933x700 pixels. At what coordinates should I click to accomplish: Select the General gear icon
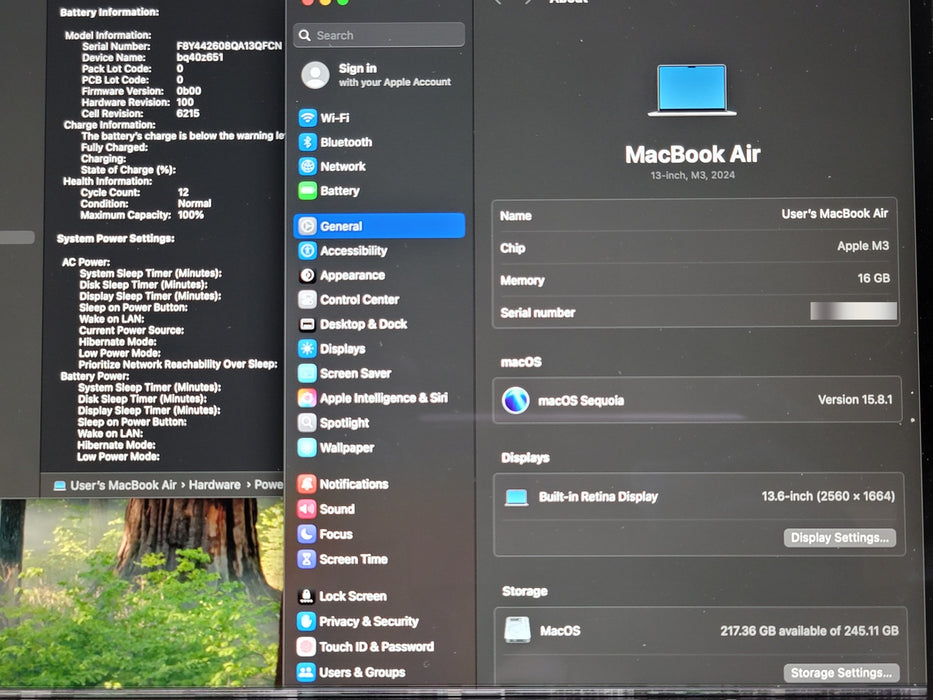tap(307, 226)
